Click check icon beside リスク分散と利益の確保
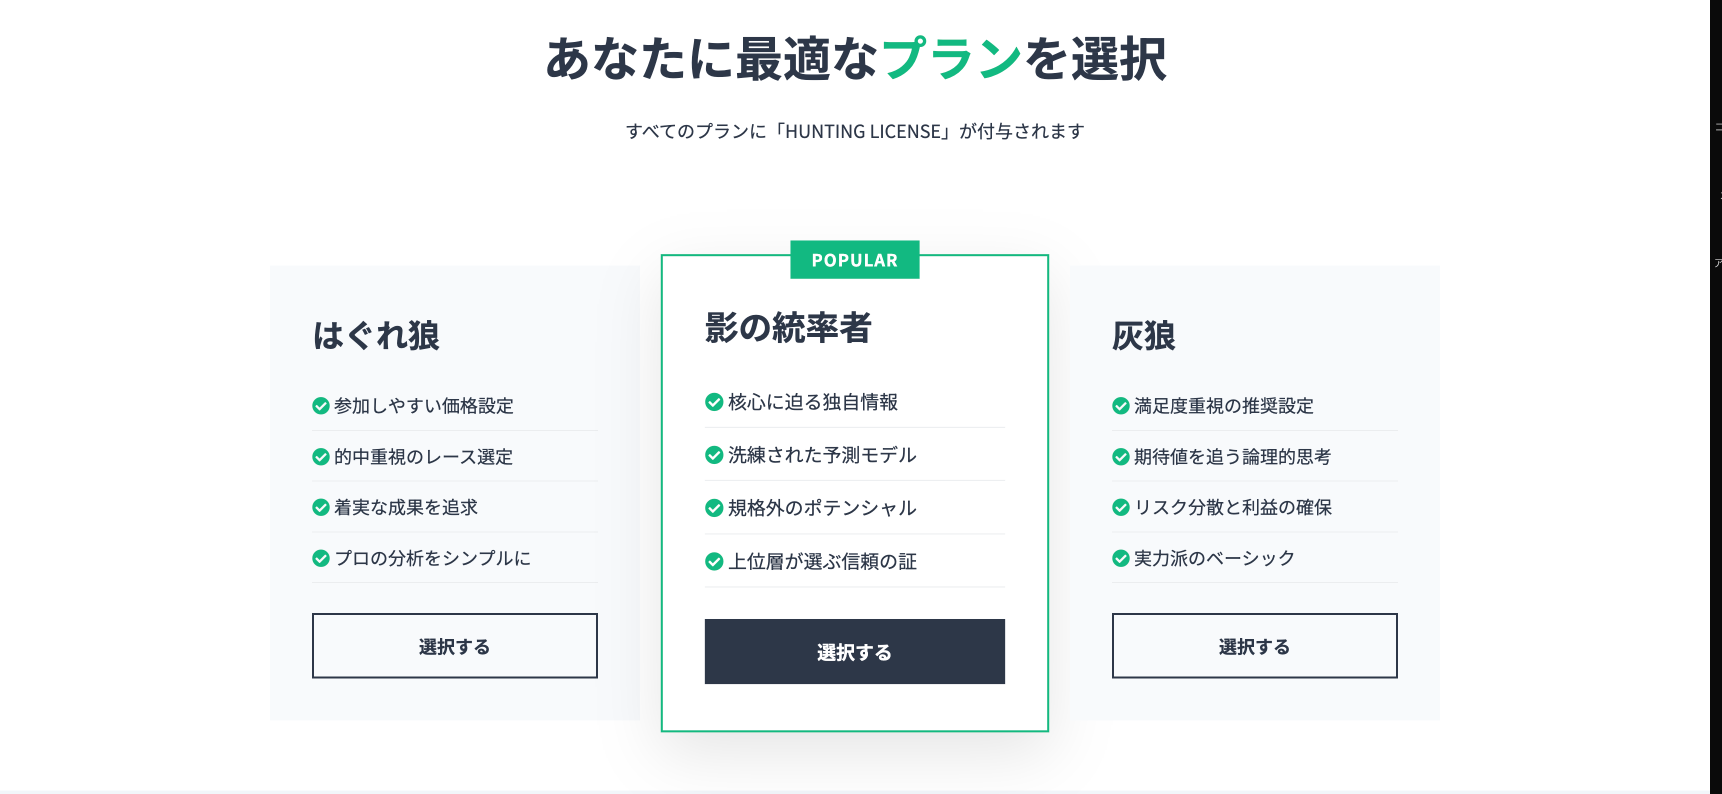Viewport: 1722px width, 794px height. (x=1121, y=508)
